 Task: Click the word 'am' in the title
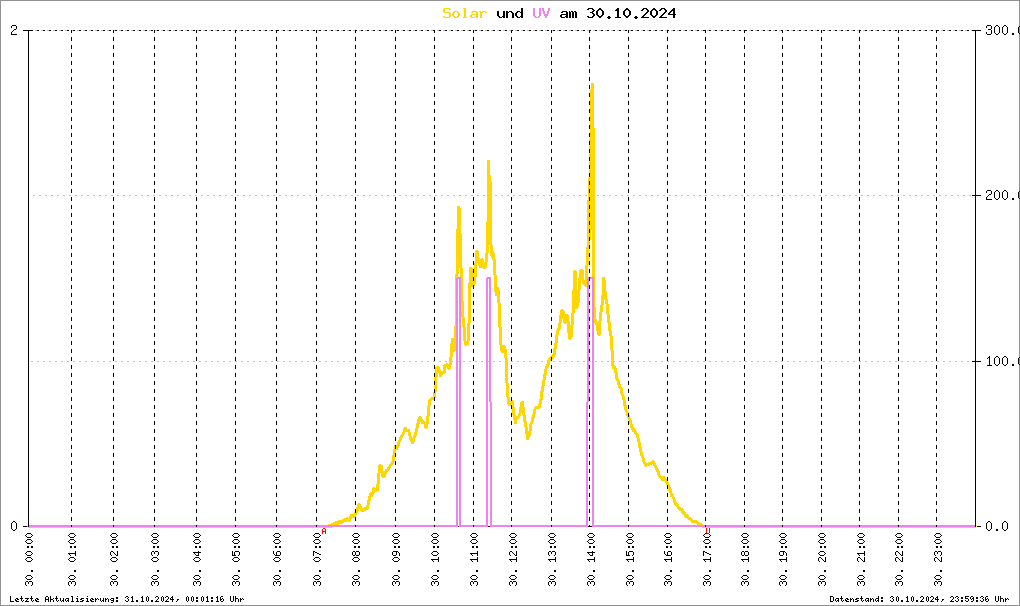click(x=569, y=13)
